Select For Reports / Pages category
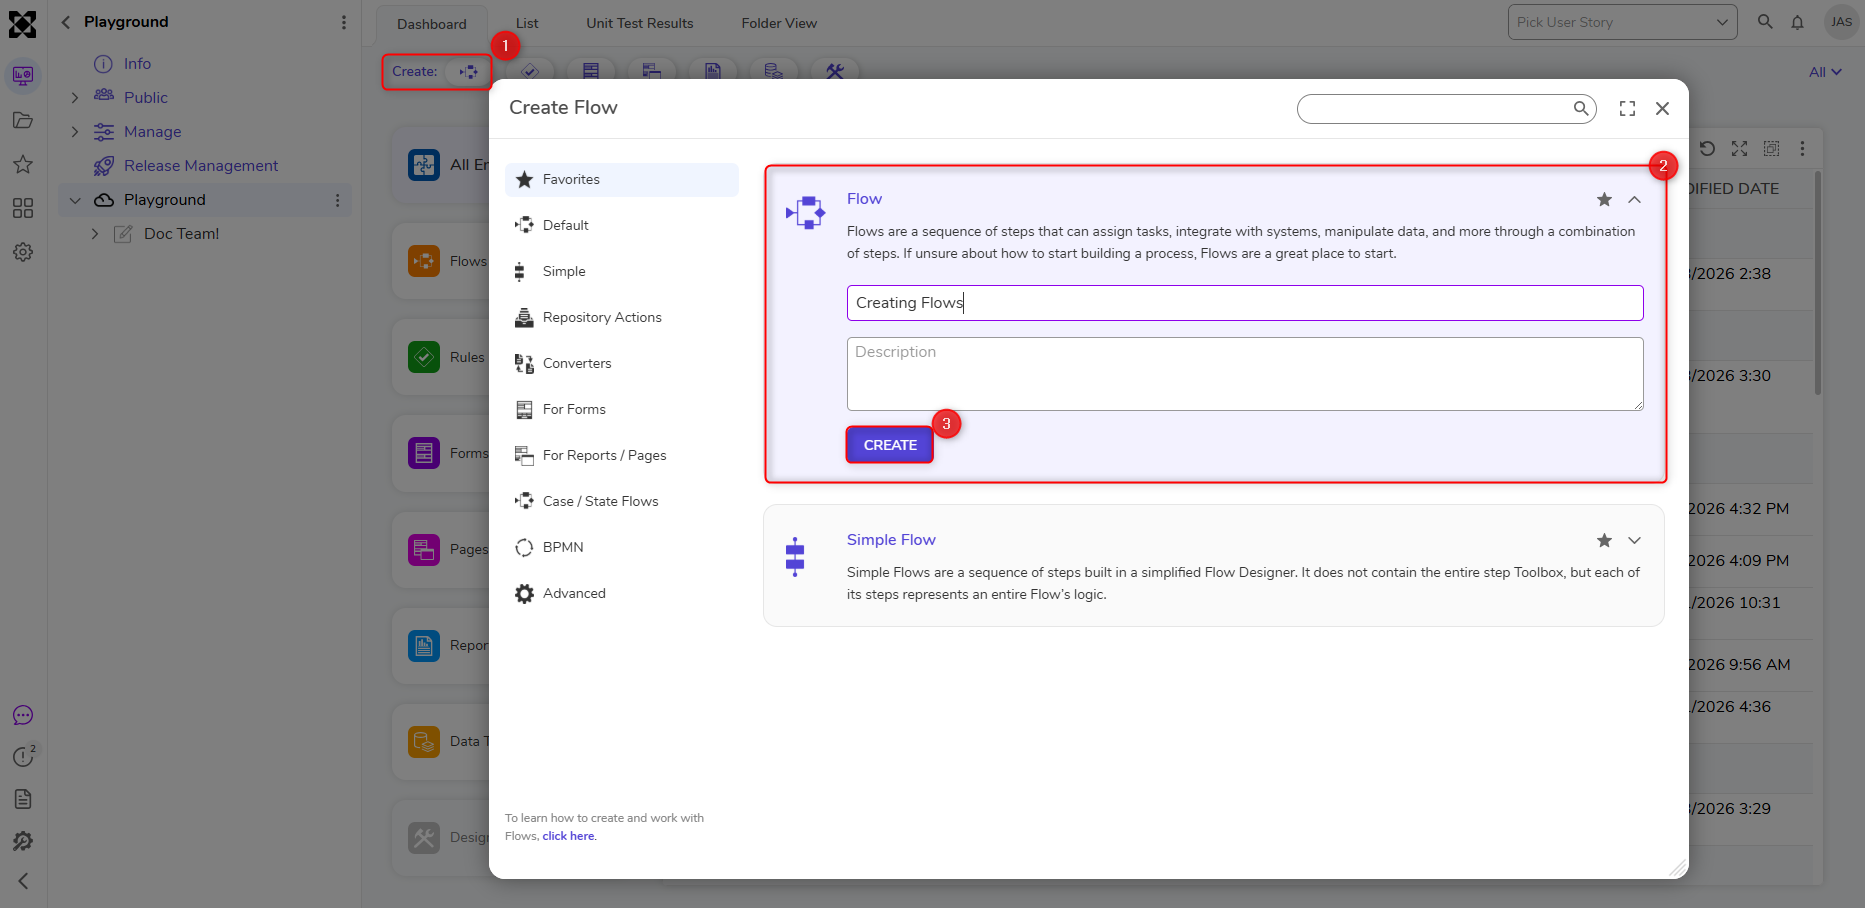The image size is (1865, 908). [622, 456]
